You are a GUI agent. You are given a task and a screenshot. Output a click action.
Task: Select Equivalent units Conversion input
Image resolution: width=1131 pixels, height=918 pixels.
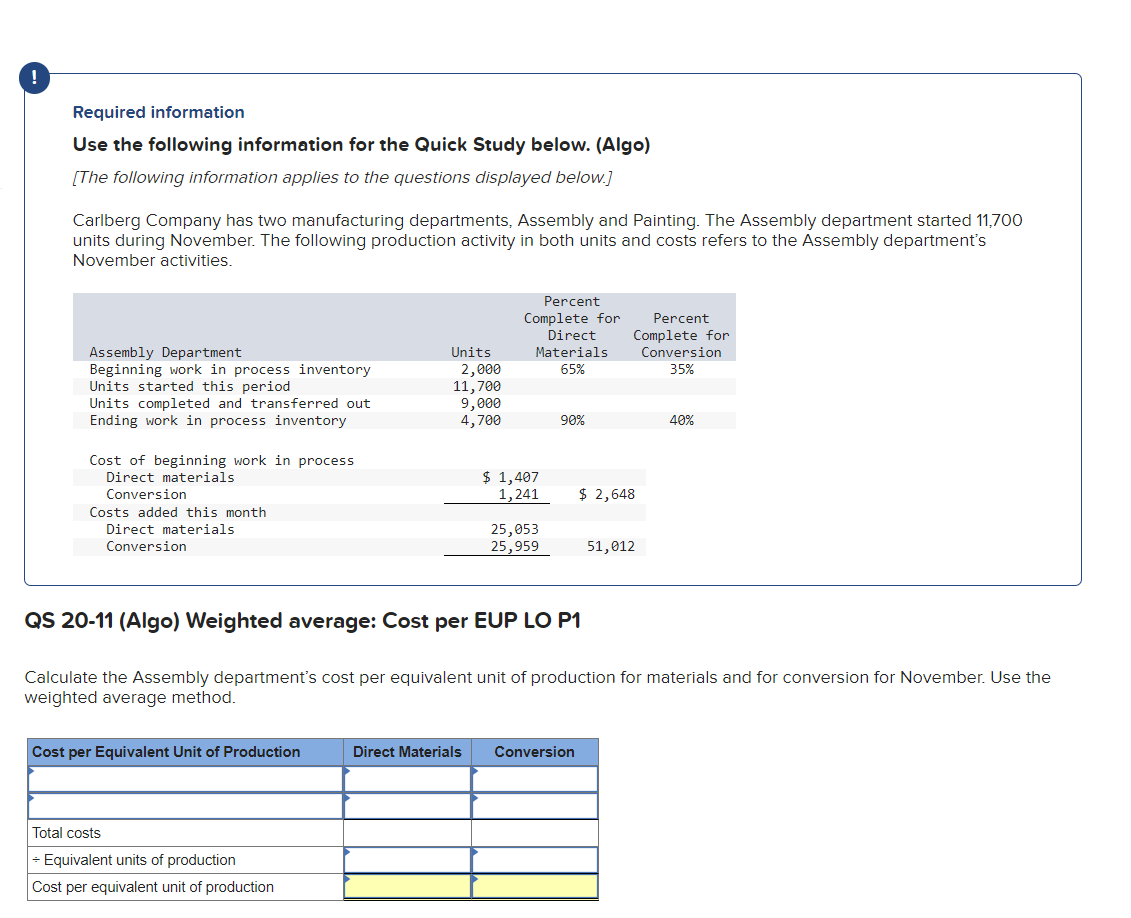(x=535, y=860)
